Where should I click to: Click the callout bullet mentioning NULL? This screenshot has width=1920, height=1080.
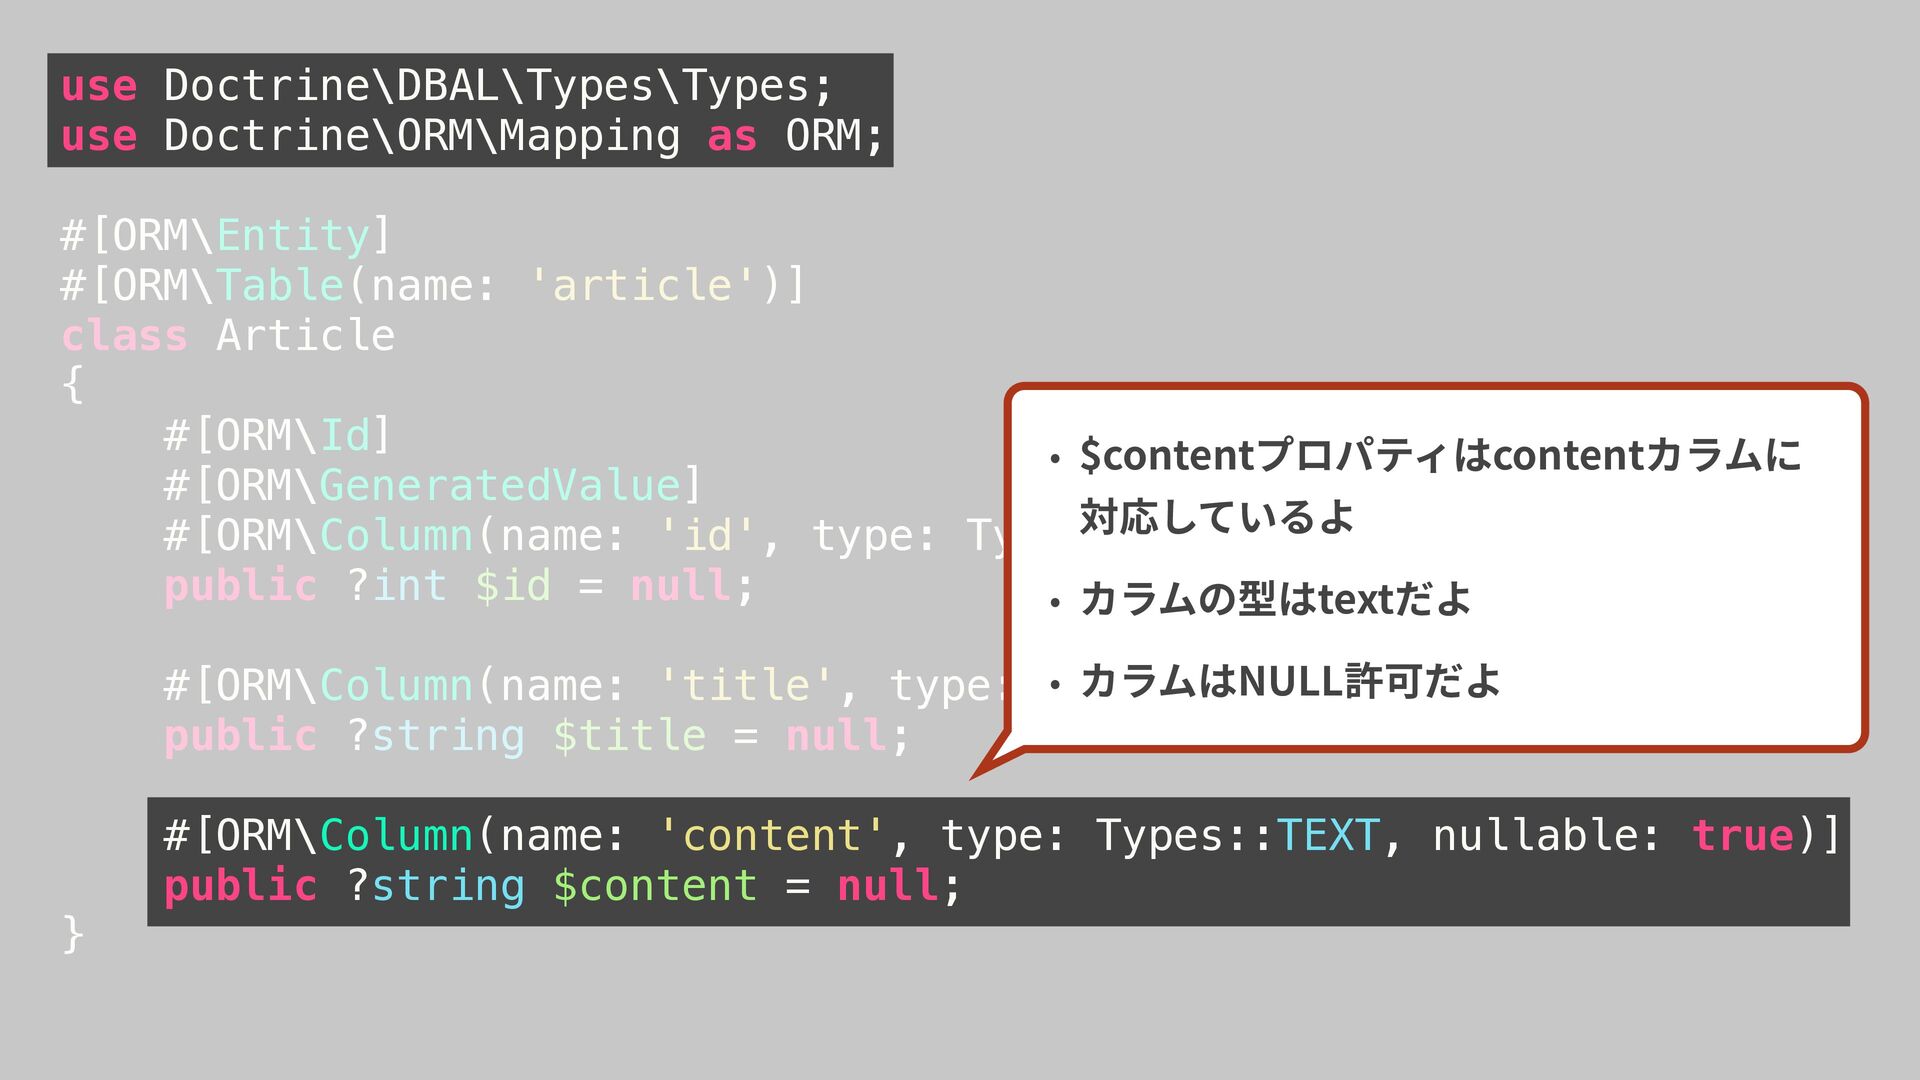coord(1290,682)
